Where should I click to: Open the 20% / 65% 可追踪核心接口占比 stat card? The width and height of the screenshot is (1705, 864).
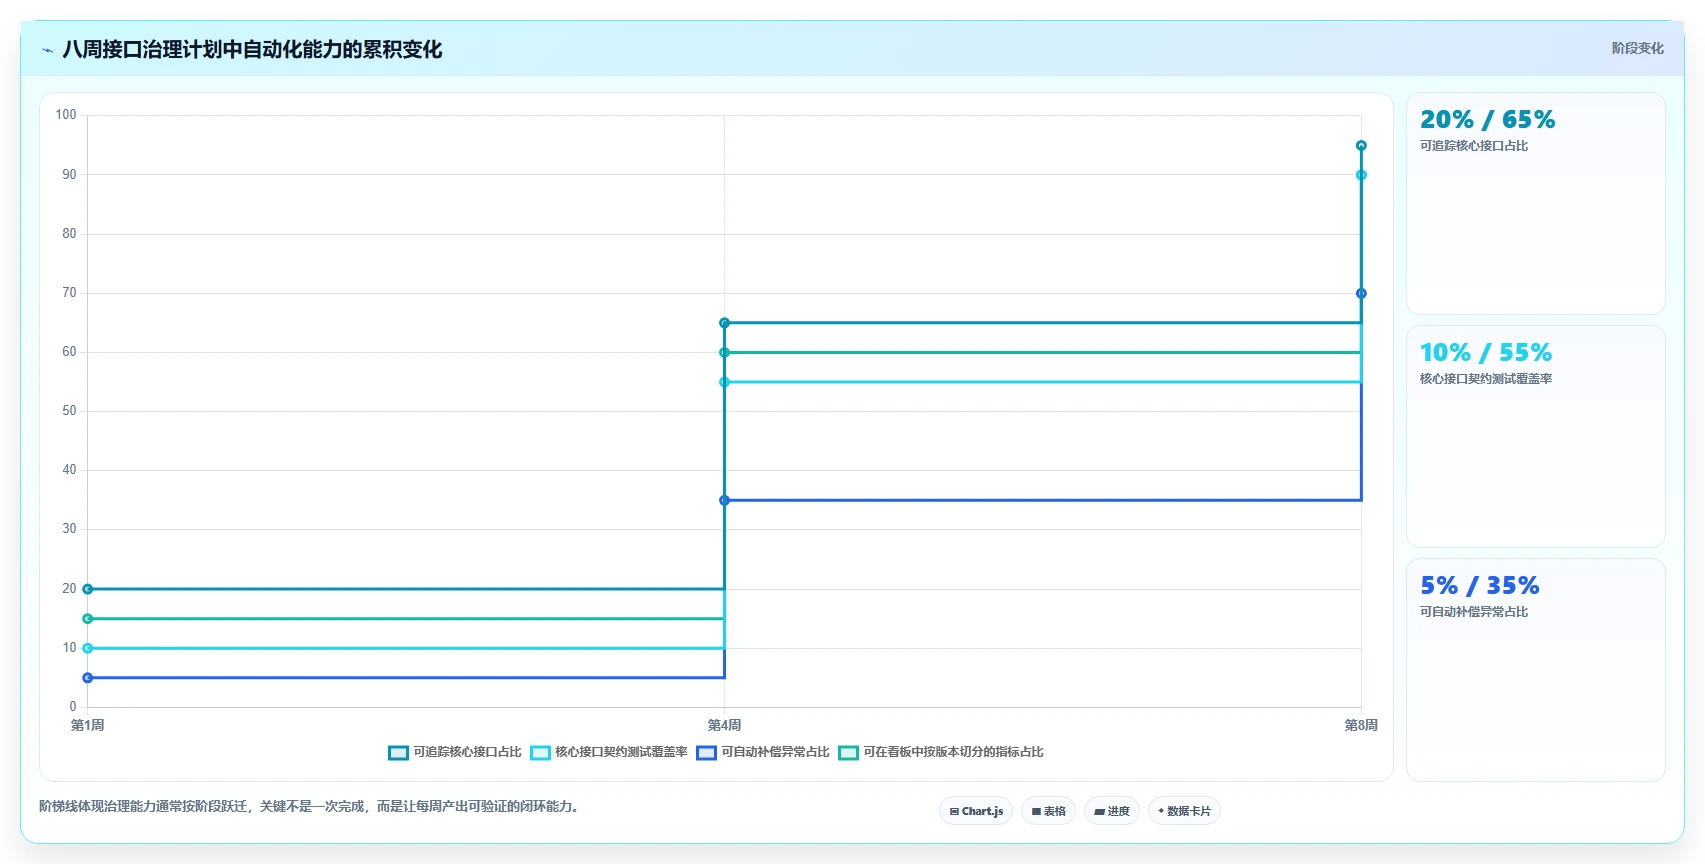(x=1536, y=204)
